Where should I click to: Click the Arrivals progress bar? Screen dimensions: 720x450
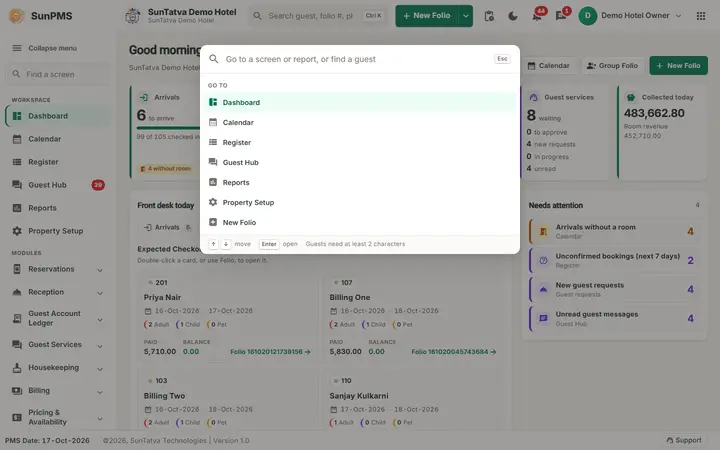point(168,127)
